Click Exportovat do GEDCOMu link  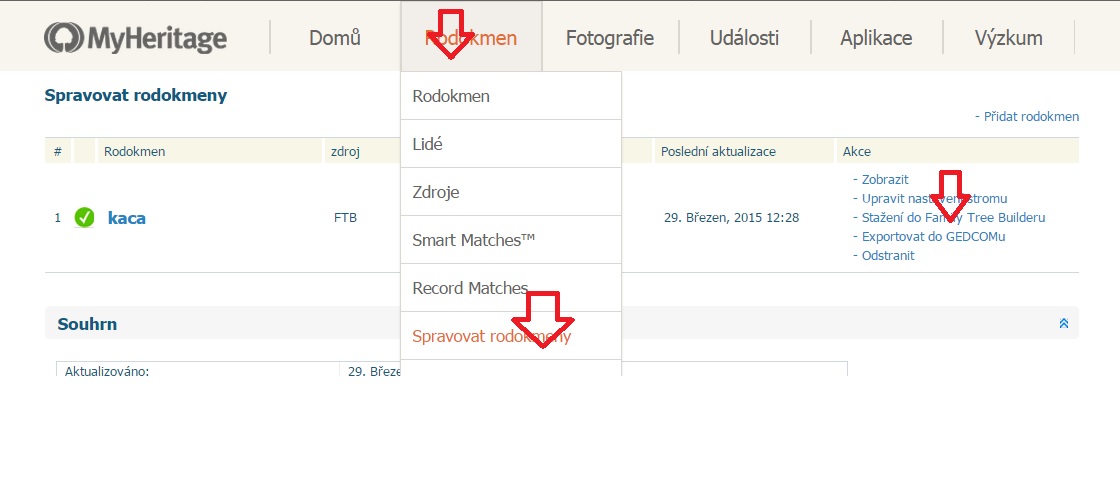tap(933, 236)
